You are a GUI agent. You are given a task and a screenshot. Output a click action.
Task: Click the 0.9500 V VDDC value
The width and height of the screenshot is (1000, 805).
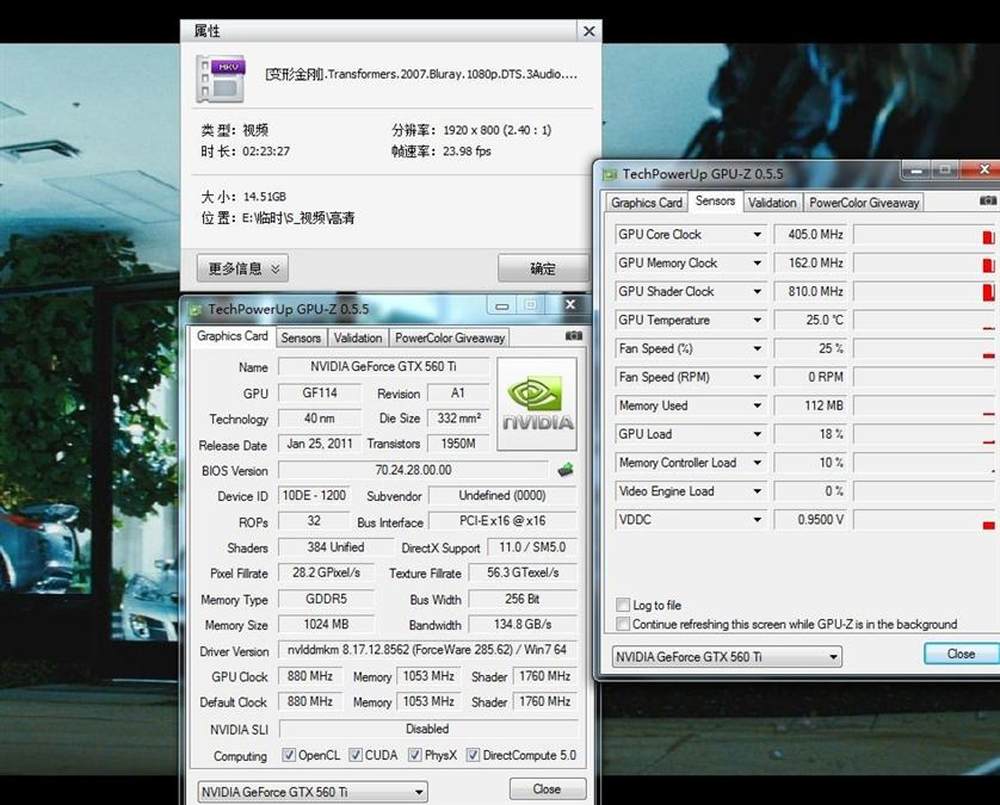[811, 519]
